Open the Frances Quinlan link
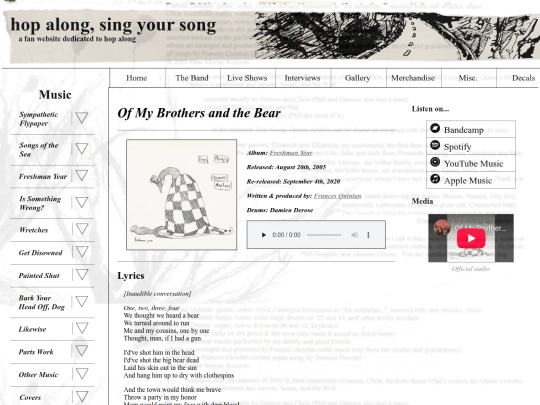The image size is (540, 405). [338, 196]
